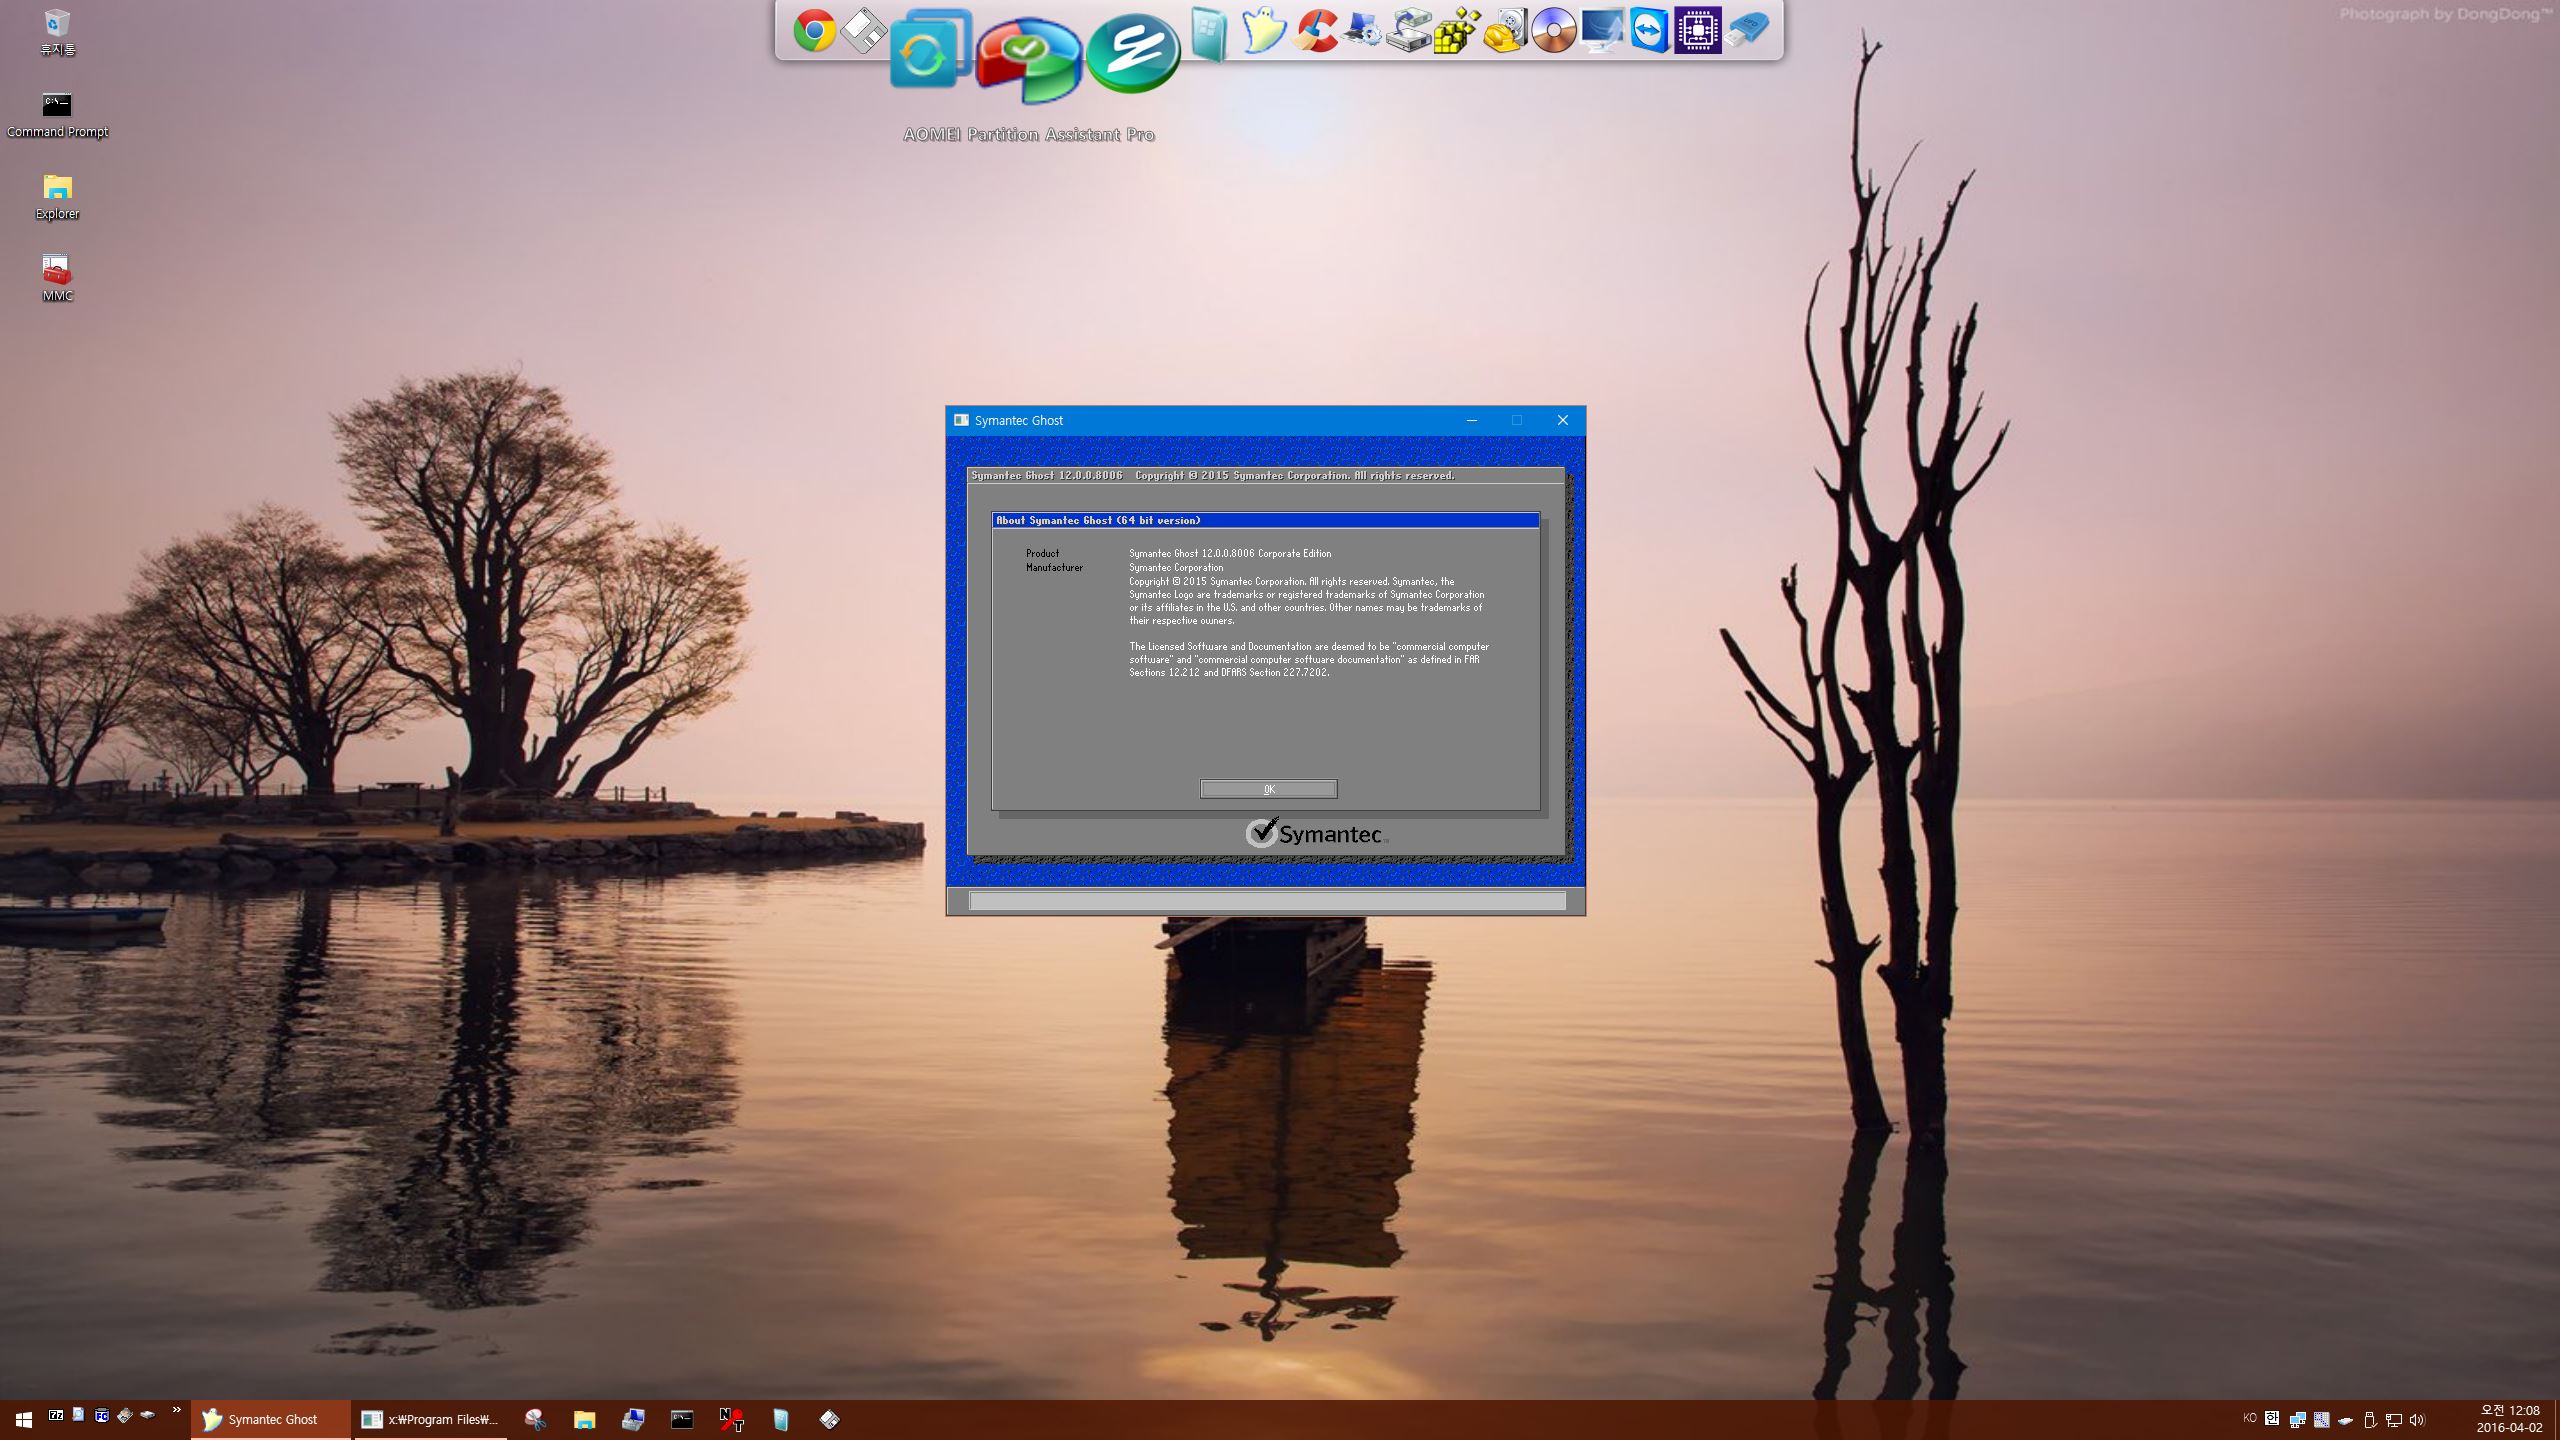Launch TeamViewer from the top dock

pos(1649,30)
